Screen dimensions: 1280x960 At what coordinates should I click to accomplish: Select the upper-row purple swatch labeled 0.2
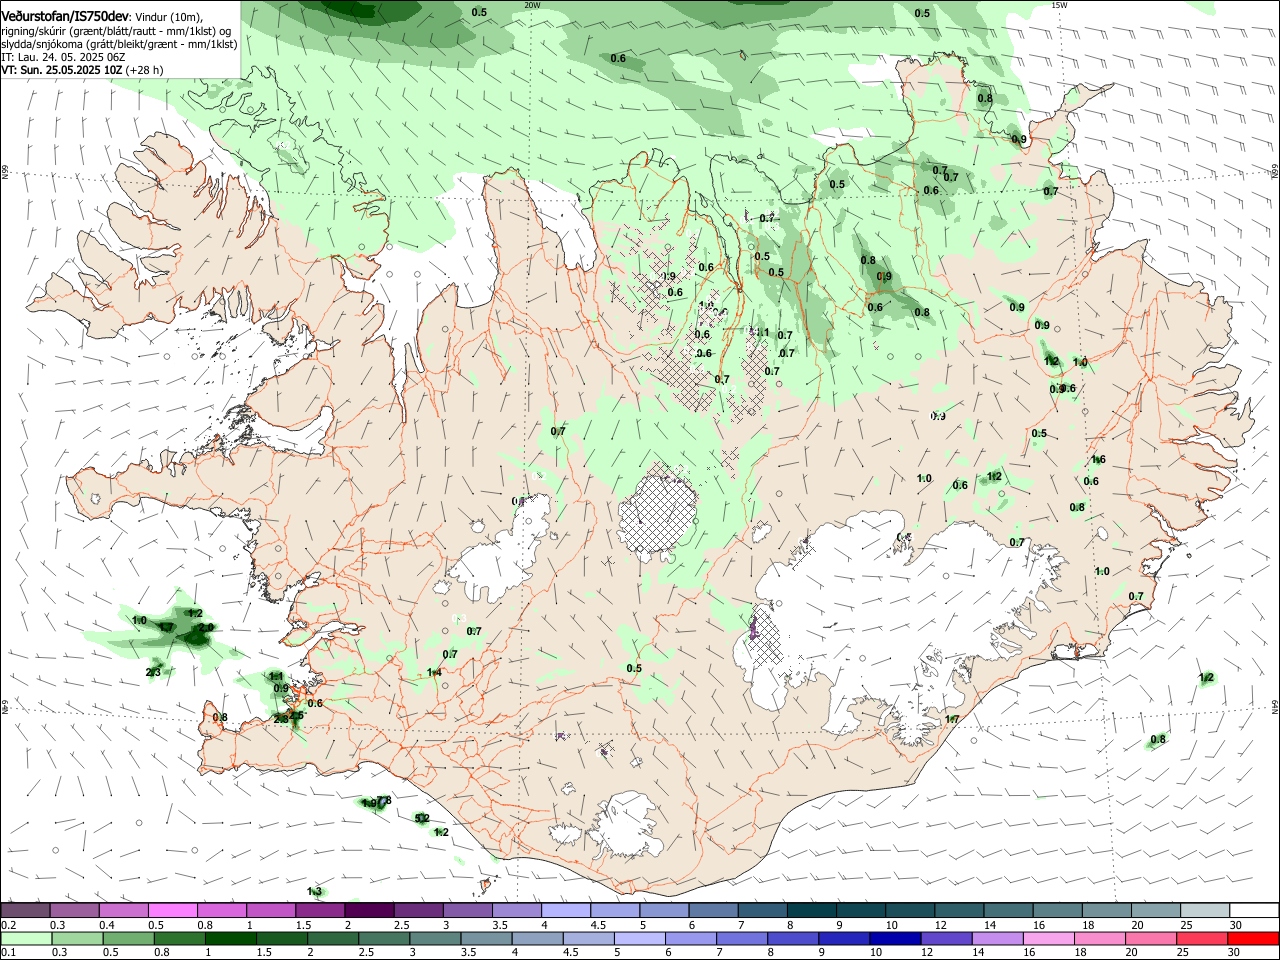tap(25, 911)
